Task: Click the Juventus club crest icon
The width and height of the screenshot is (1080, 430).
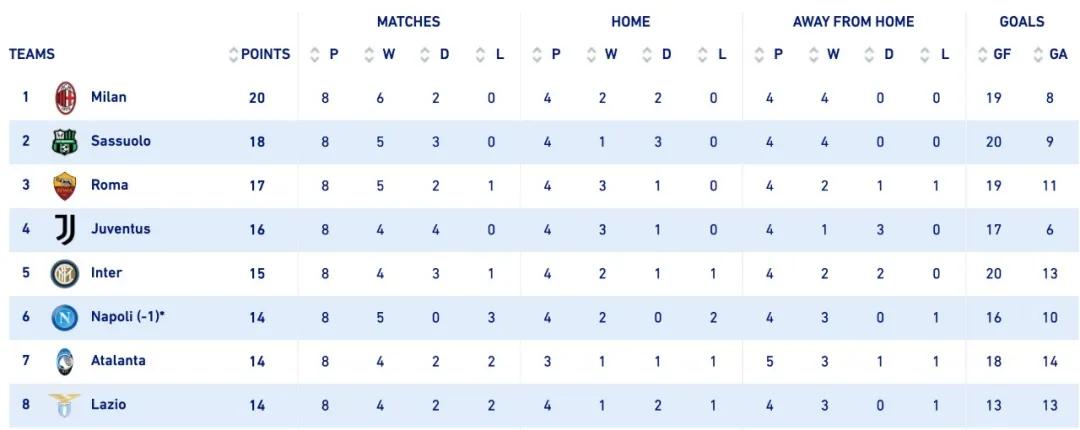Action: tap(65, 230)
